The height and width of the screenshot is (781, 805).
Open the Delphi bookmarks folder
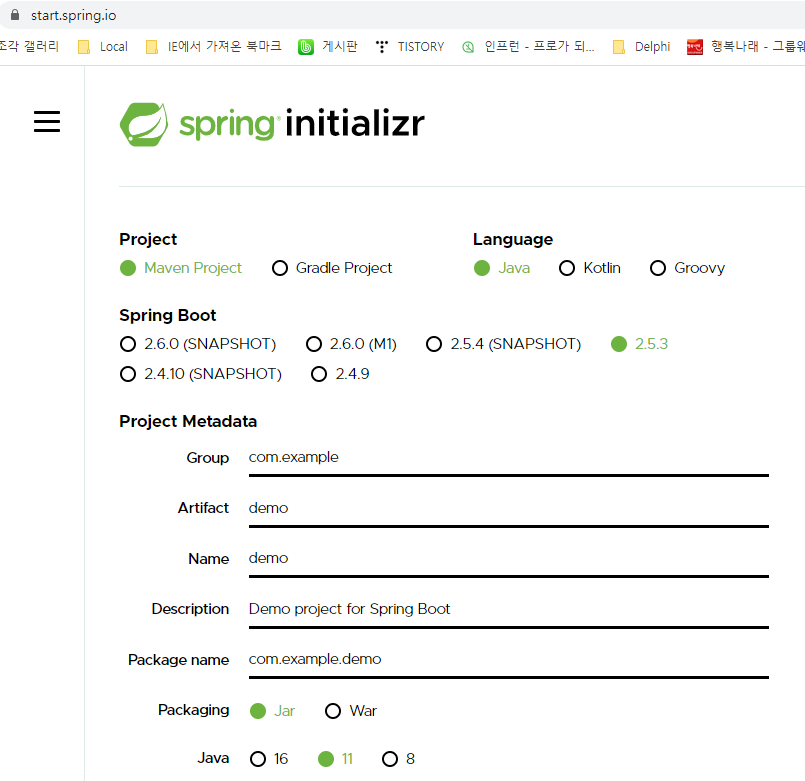[642, 47]
